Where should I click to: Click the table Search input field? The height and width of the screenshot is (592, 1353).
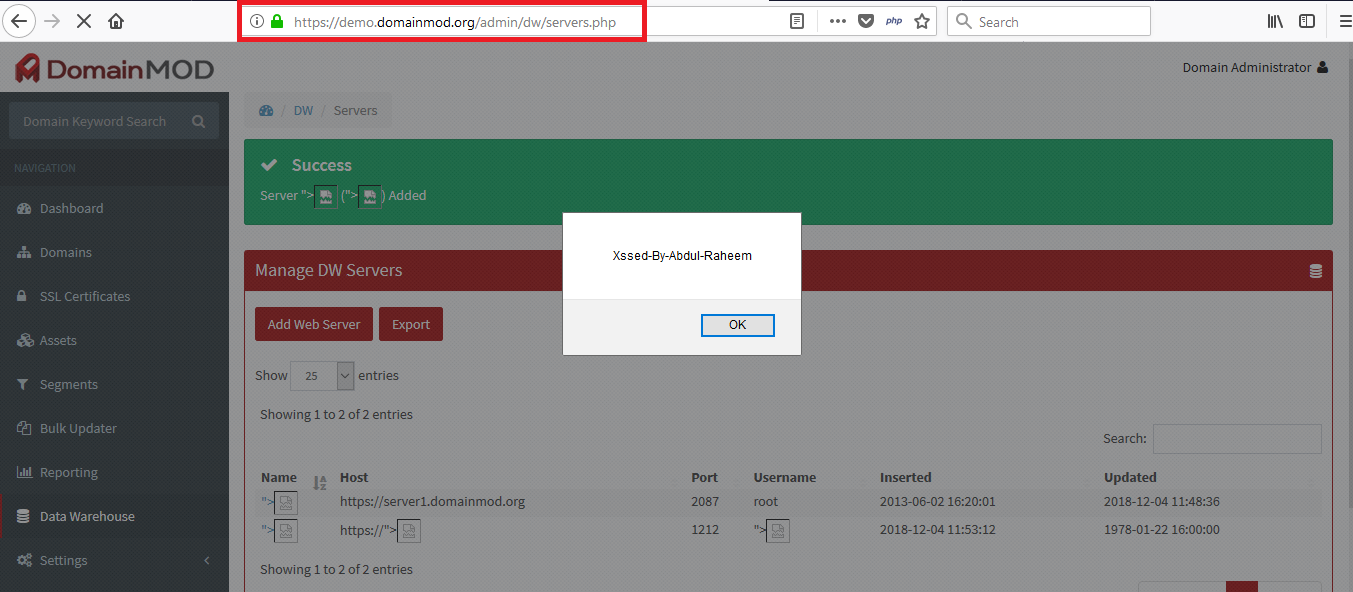click(1236, 438)
